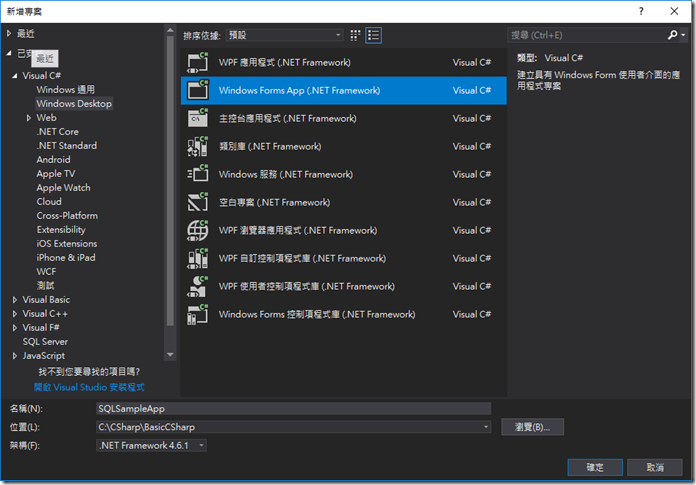Select Windows Forms App (.NET Framework) row text
Image resolution: width=696 pixels, height=485 pixels.
pos(300,91)
